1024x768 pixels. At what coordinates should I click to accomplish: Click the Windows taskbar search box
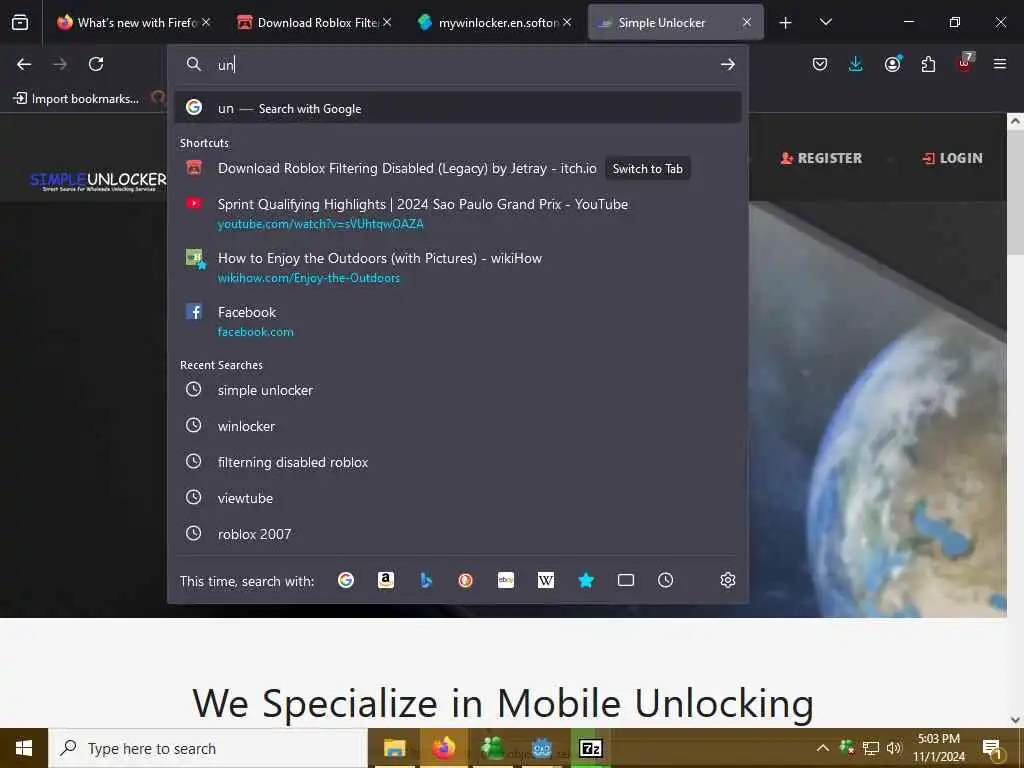click(208, 748)
